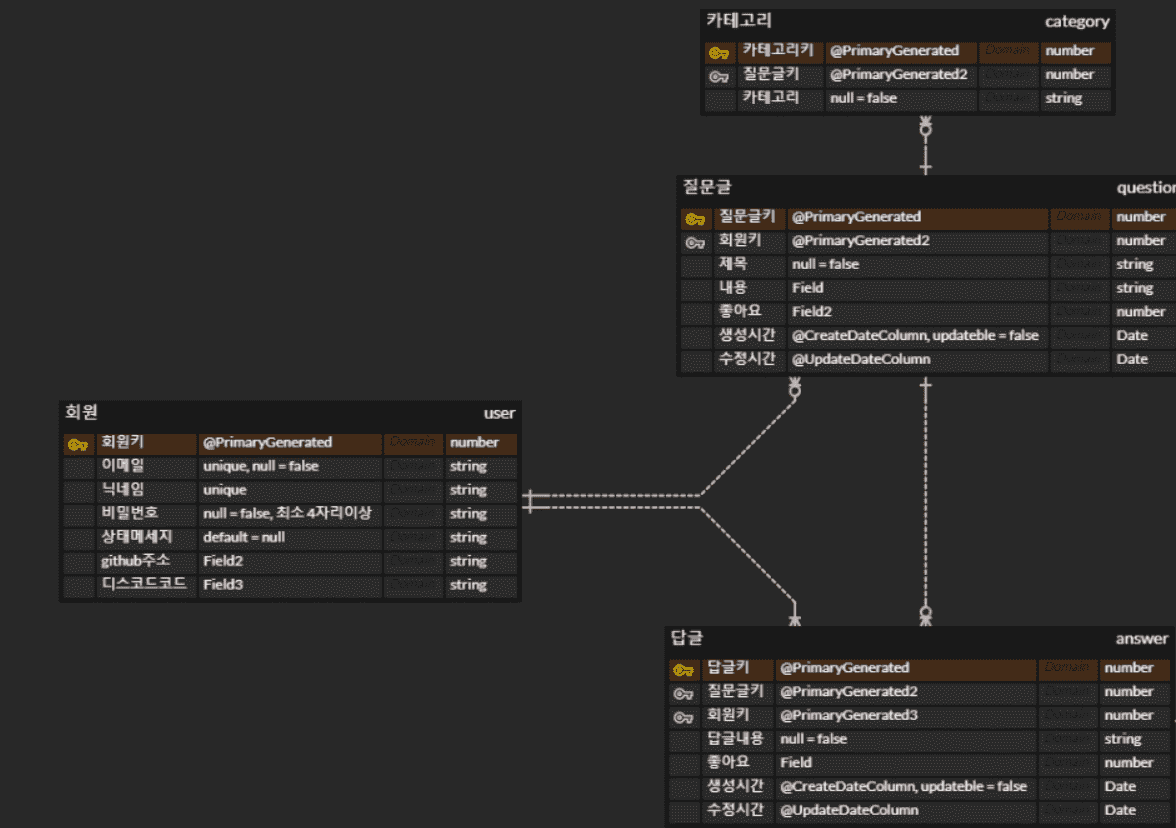Screen dimensions: 1176x828
Task: Click the '@PrimaryGenerated3' comment cell
Action: tap(848, 715)
